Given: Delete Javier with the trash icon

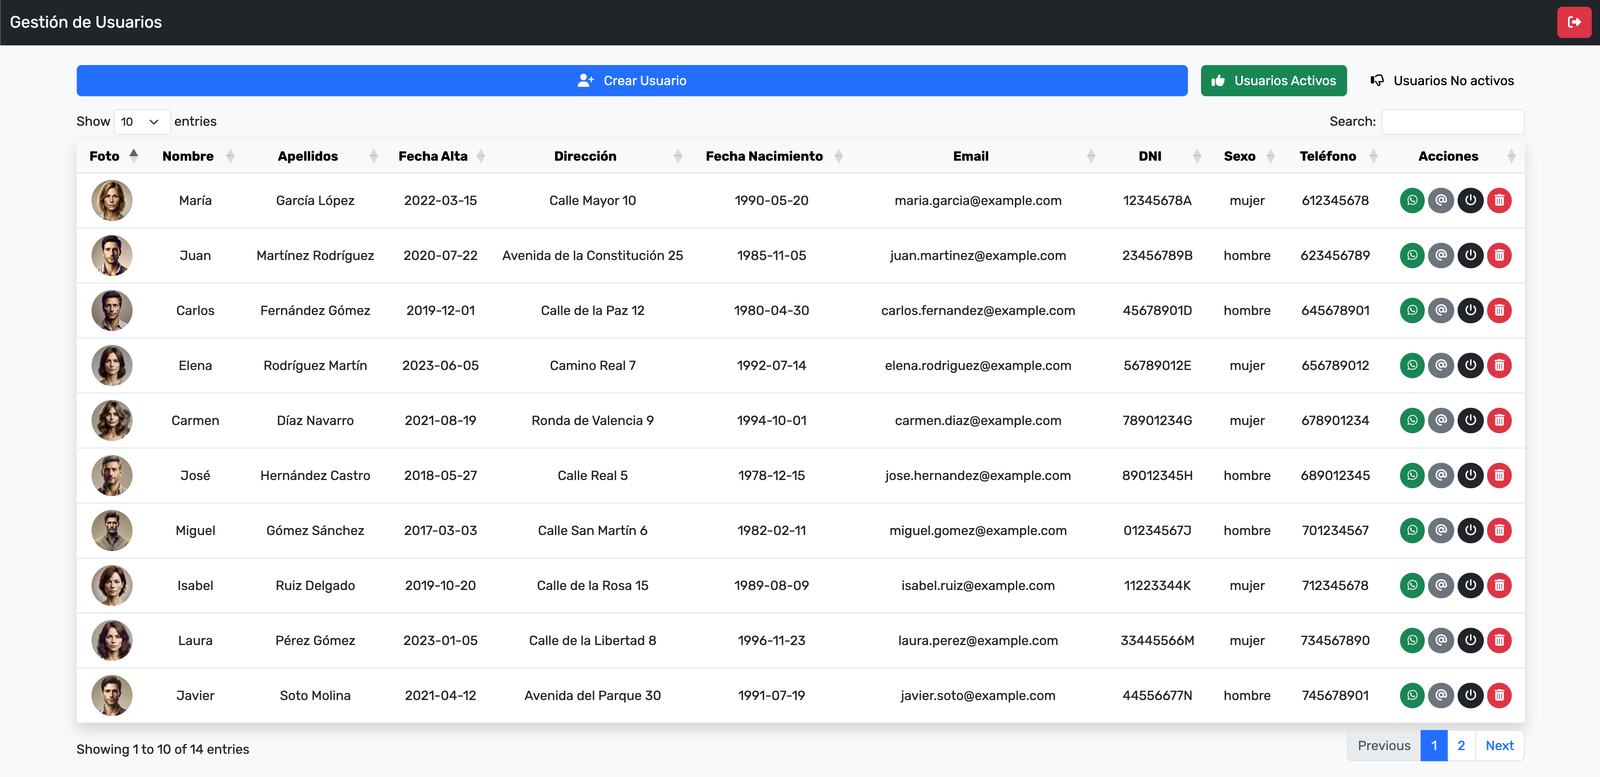Looking at the screenshot, I should tap(1499, 695).
